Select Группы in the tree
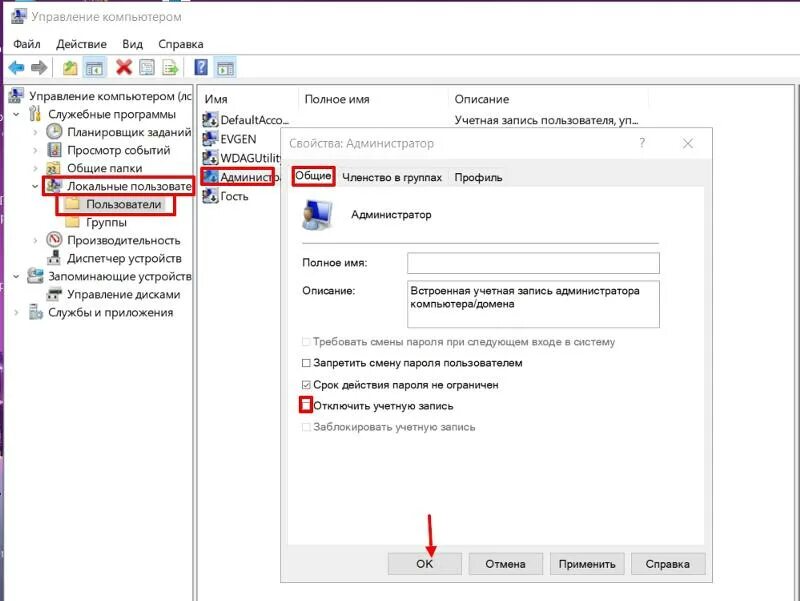Viewport: 800px width, 601px height. coord(106,222)
